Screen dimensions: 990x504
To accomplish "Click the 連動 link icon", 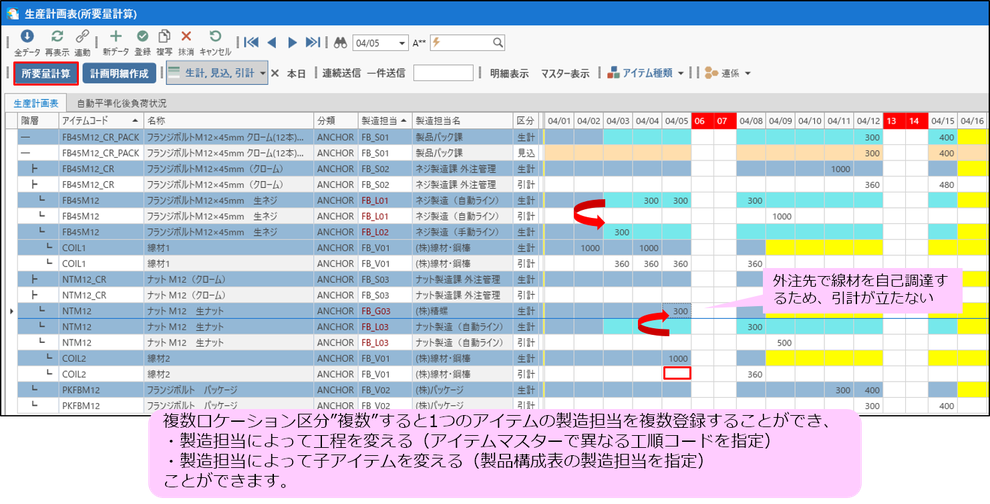I will point(82,36).
